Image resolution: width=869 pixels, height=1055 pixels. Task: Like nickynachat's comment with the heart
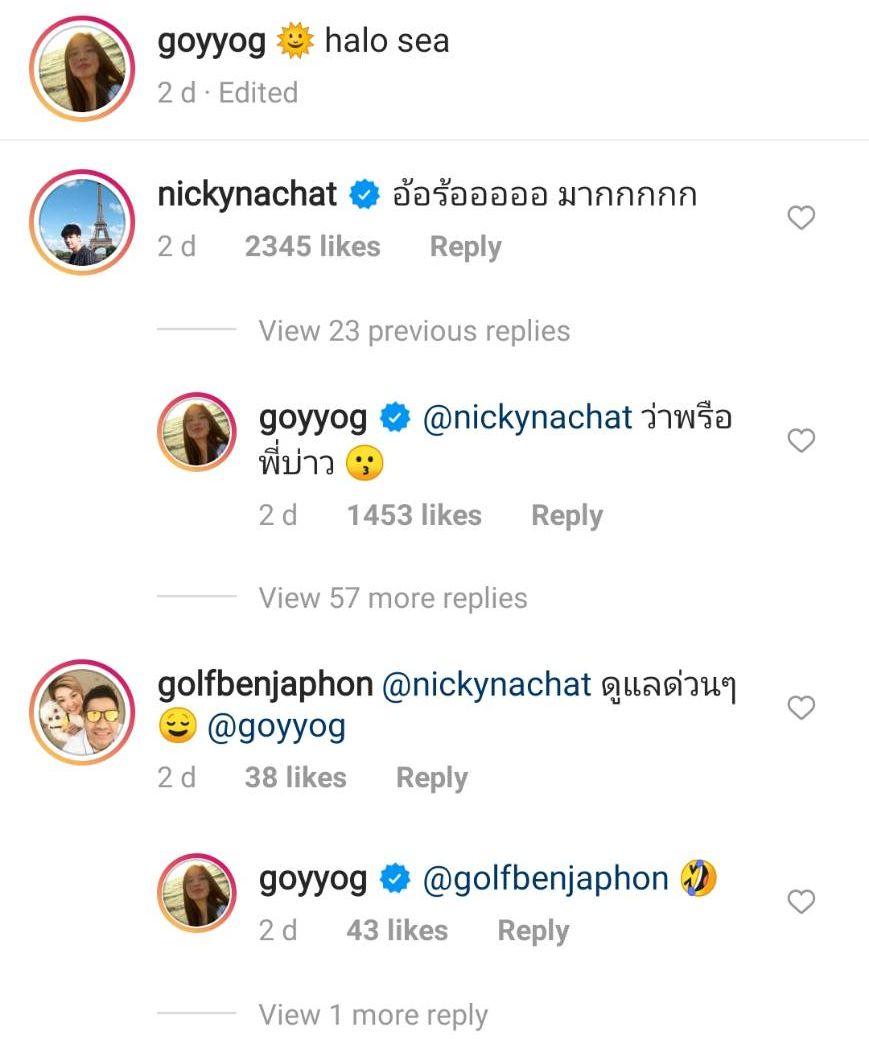point(801,218)
